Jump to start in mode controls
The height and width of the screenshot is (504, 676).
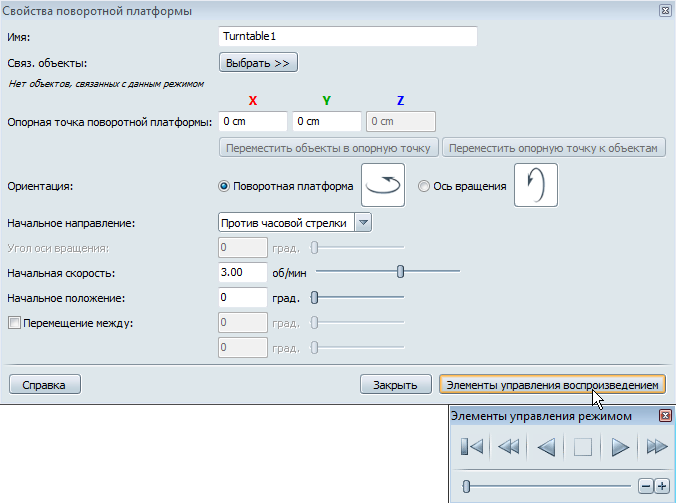472,447
